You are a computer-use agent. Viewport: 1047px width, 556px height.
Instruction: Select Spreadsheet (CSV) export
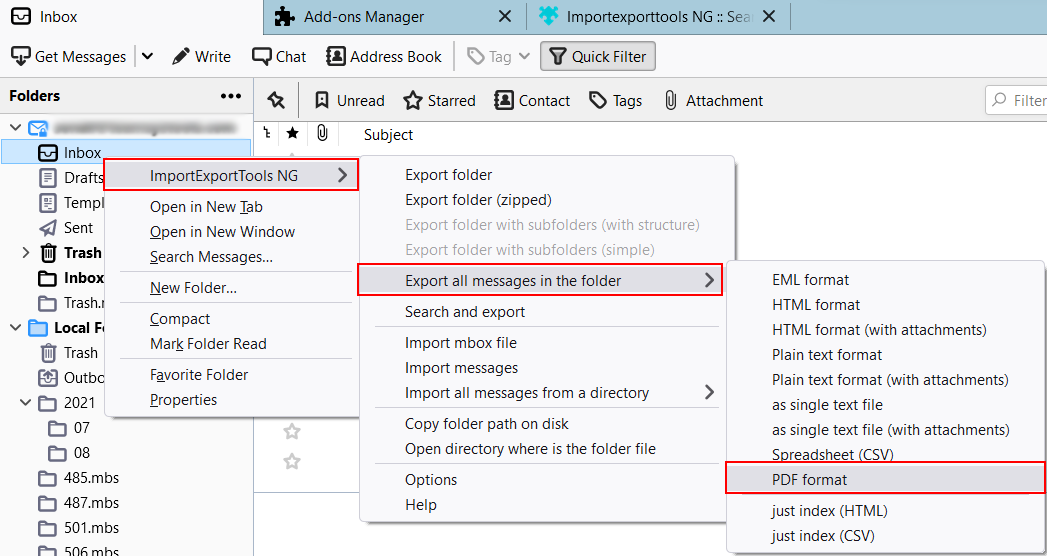pyautogui.click(x=832, y=455)
